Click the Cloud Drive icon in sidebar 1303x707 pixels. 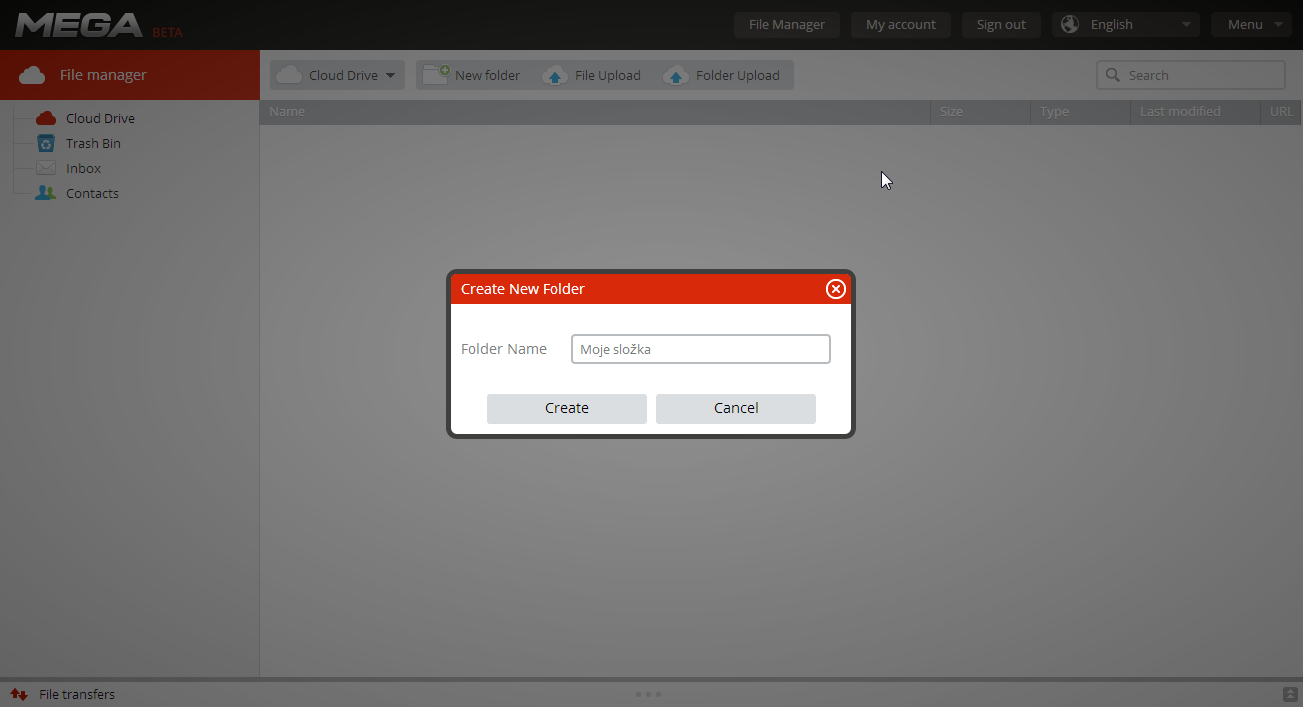click(46, 118)
